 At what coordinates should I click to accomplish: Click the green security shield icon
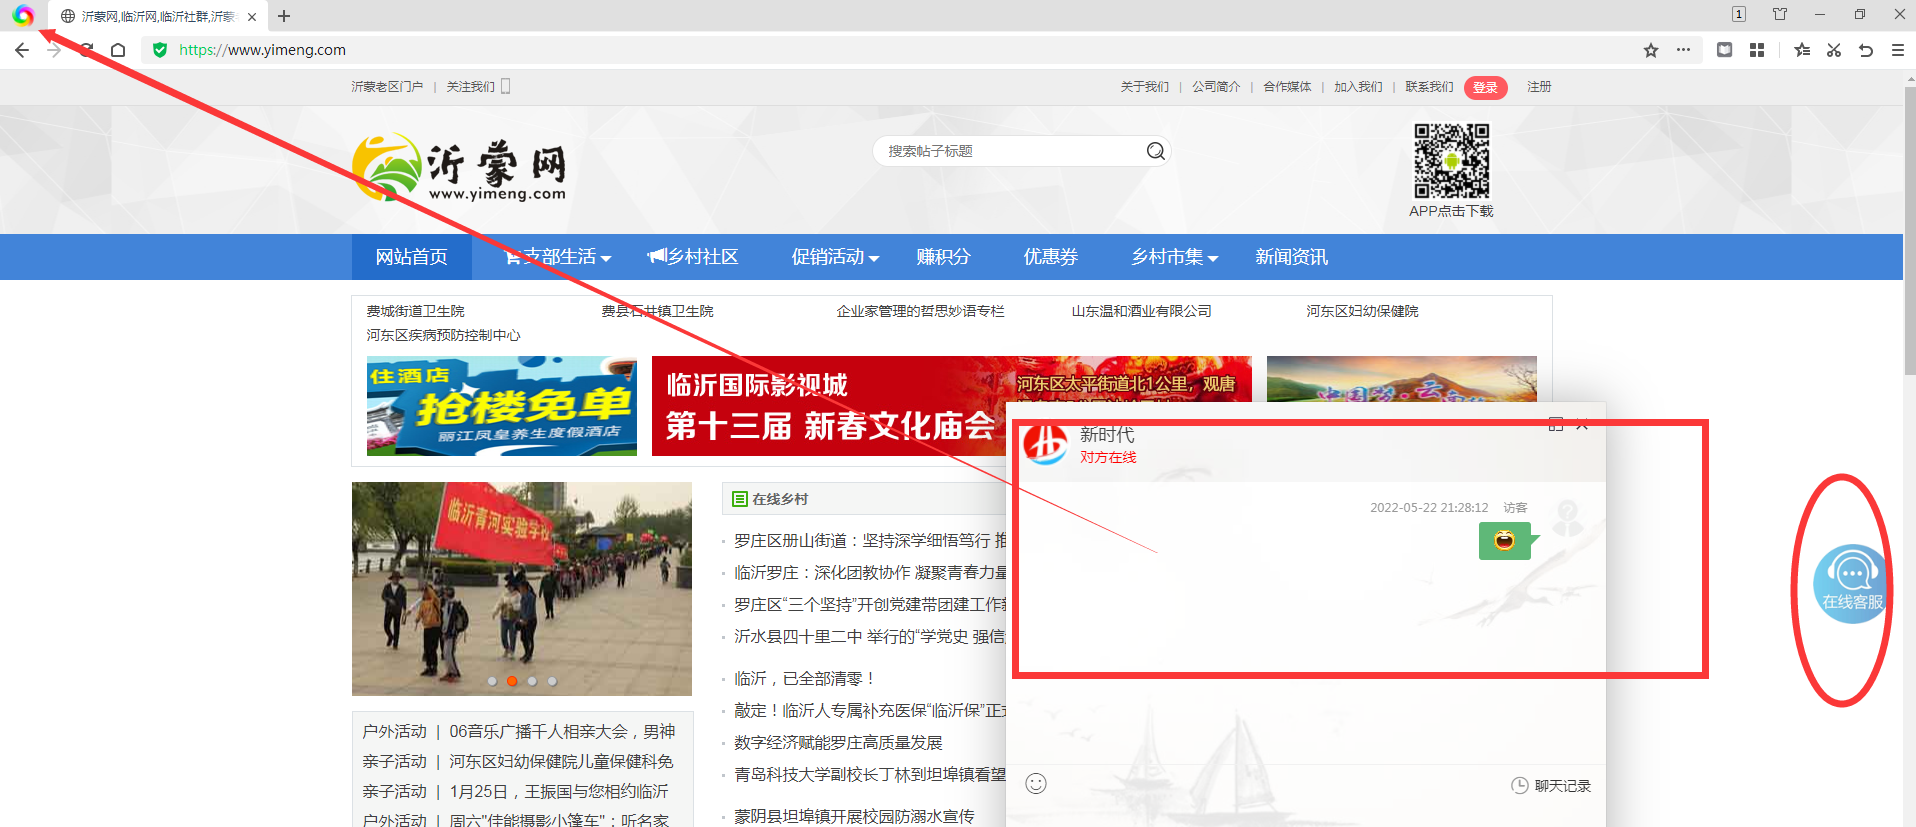pyautogui.click(x=160, y=50)
